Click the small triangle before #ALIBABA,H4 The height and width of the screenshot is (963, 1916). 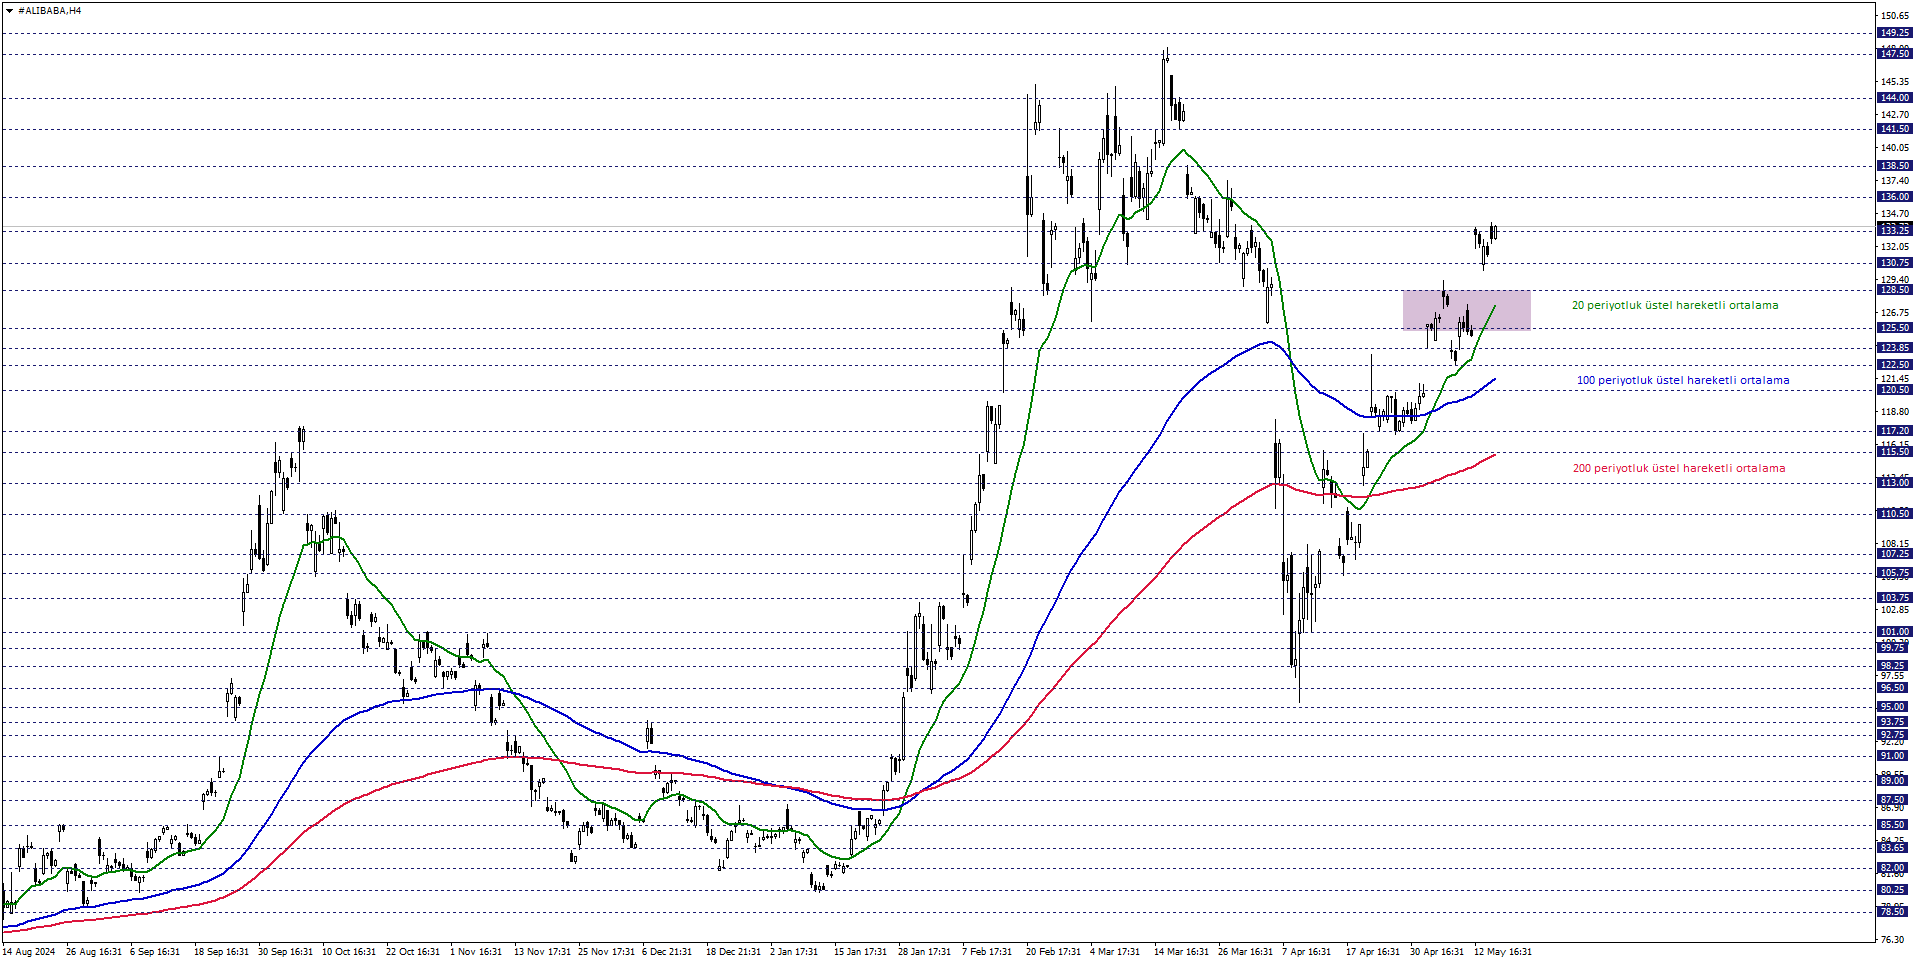[9, 11]
